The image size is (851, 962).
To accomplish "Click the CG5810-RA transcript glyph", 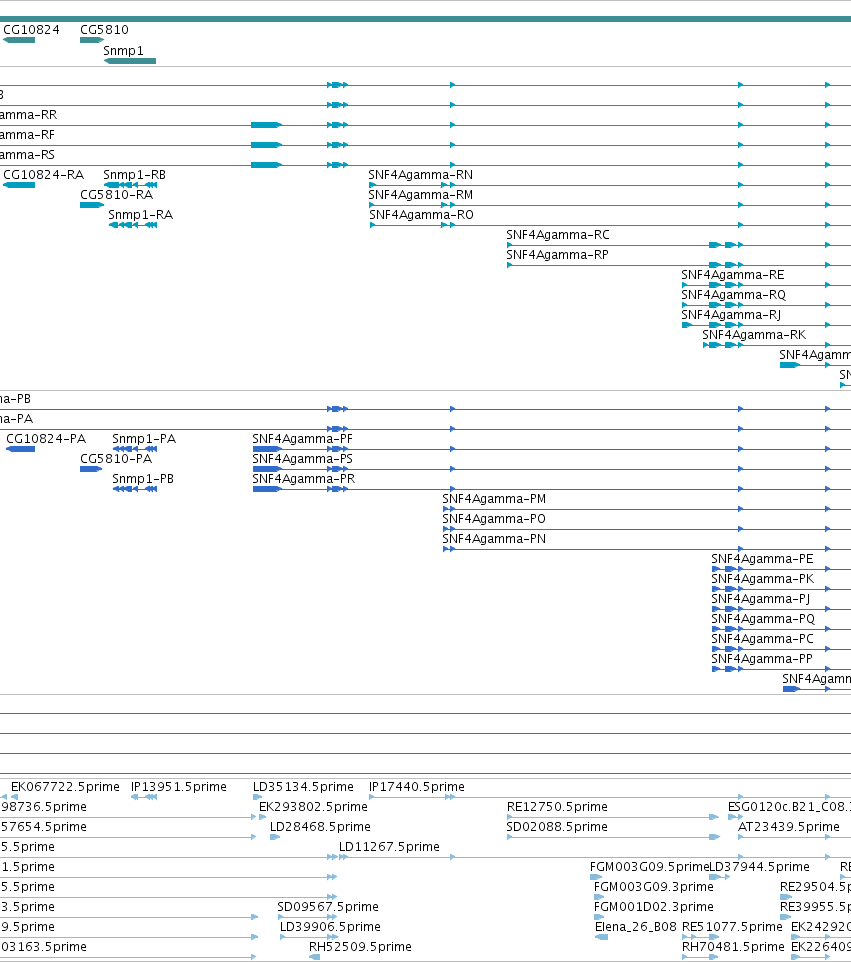I will tap(91, 205).
